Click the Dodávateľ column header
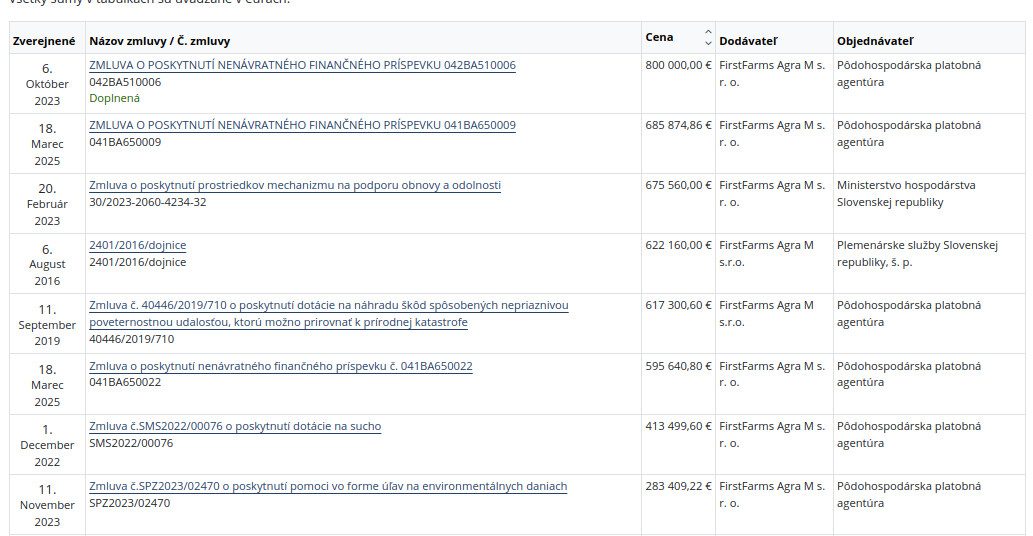Viewport: 1033px width, 536px height. point(748,41)
